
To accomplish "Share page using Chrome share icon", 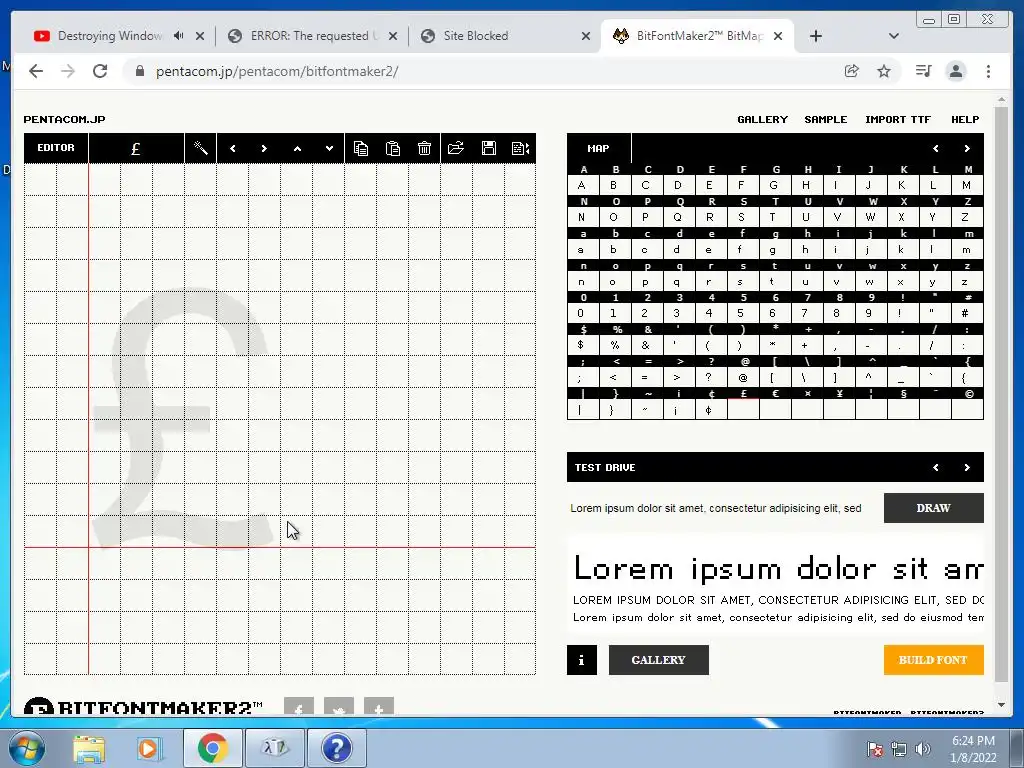I will point(852,71).
